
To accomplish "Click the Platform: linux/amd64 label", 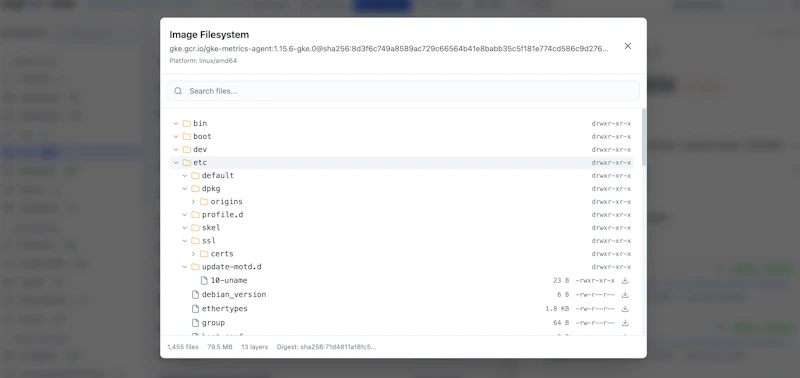I will tap(203, 61).
